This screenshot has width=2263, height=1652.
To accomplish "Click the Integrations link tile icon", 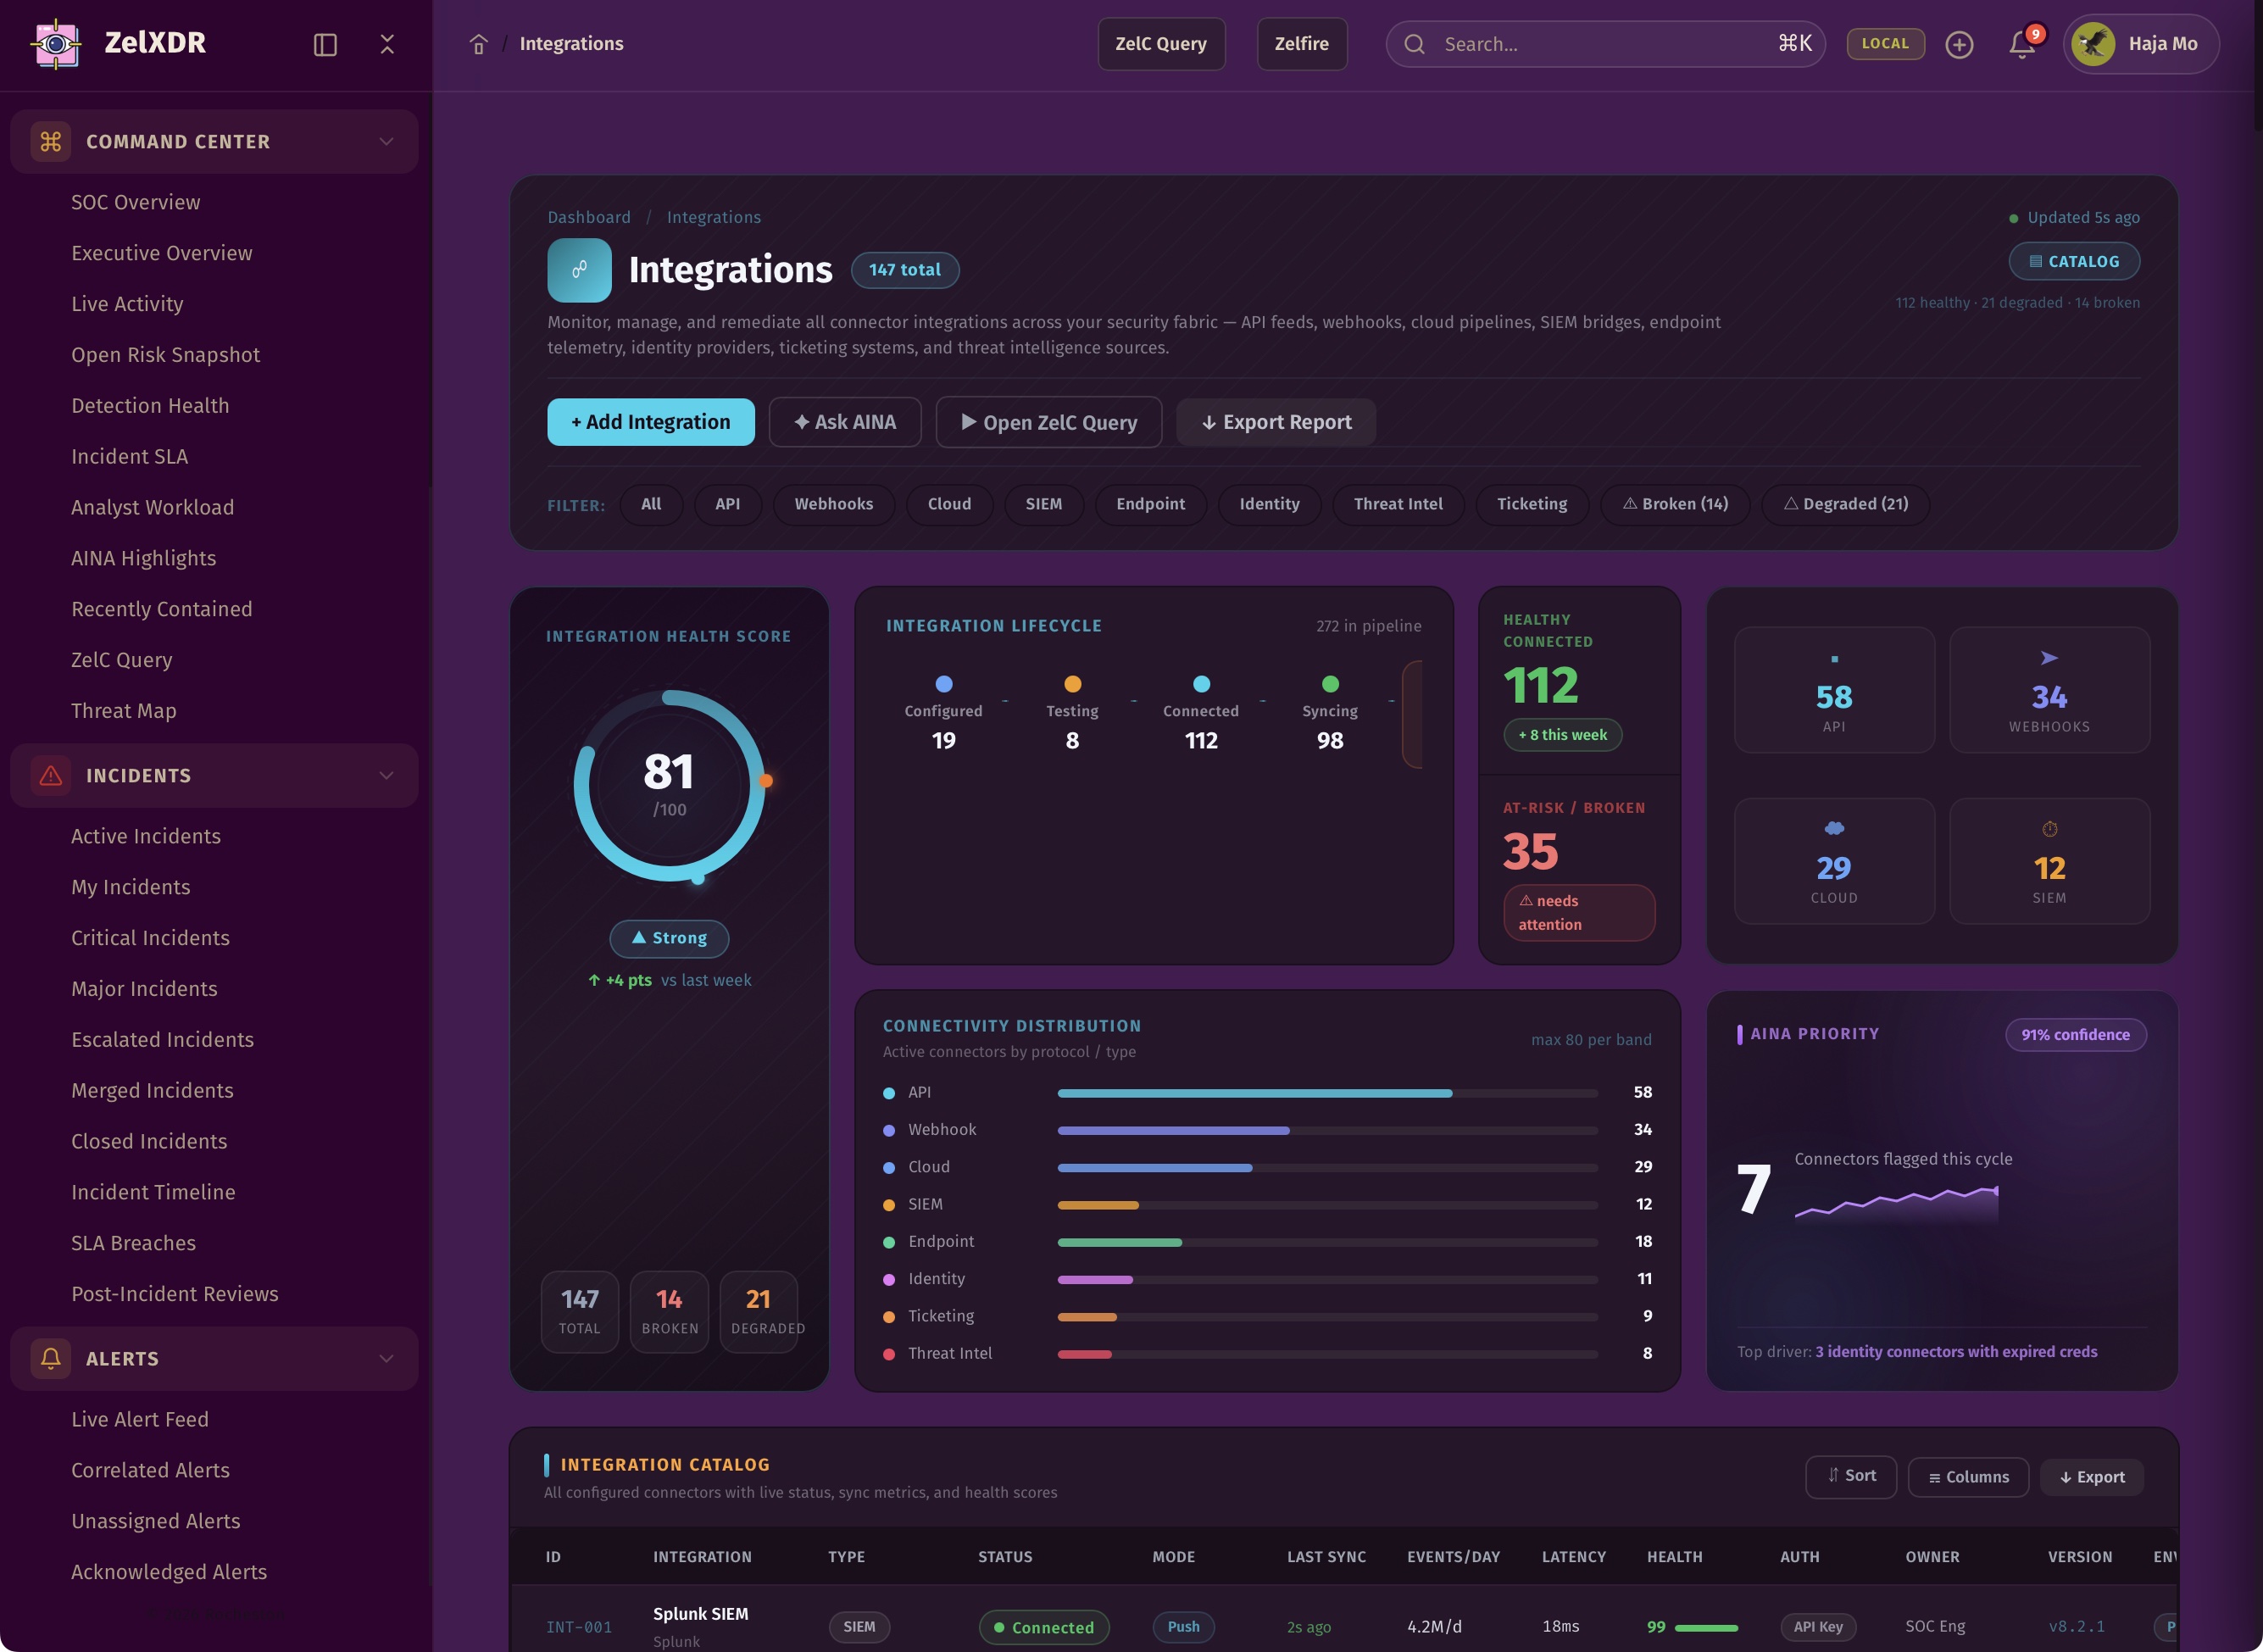I will 579,270.
